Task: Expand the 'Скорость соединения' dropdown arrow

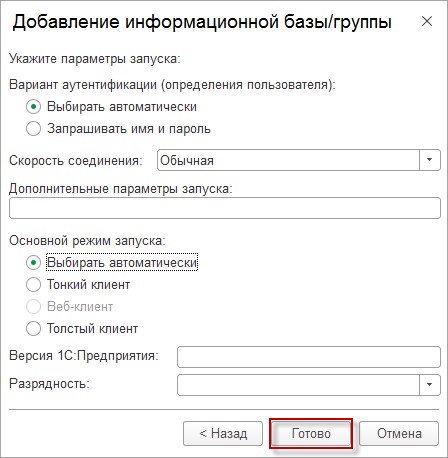Action: 429,160
